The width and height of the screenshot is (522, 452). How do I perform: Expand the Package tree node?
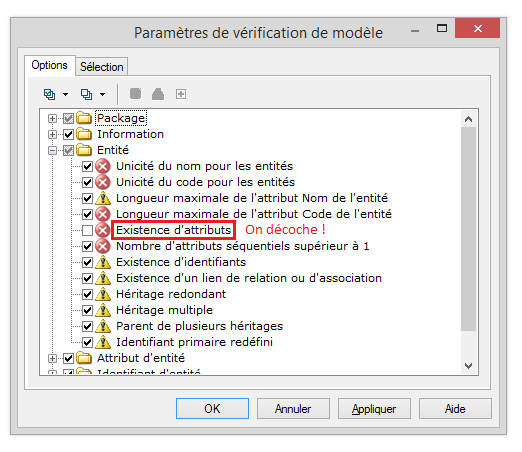click(52, 118)
